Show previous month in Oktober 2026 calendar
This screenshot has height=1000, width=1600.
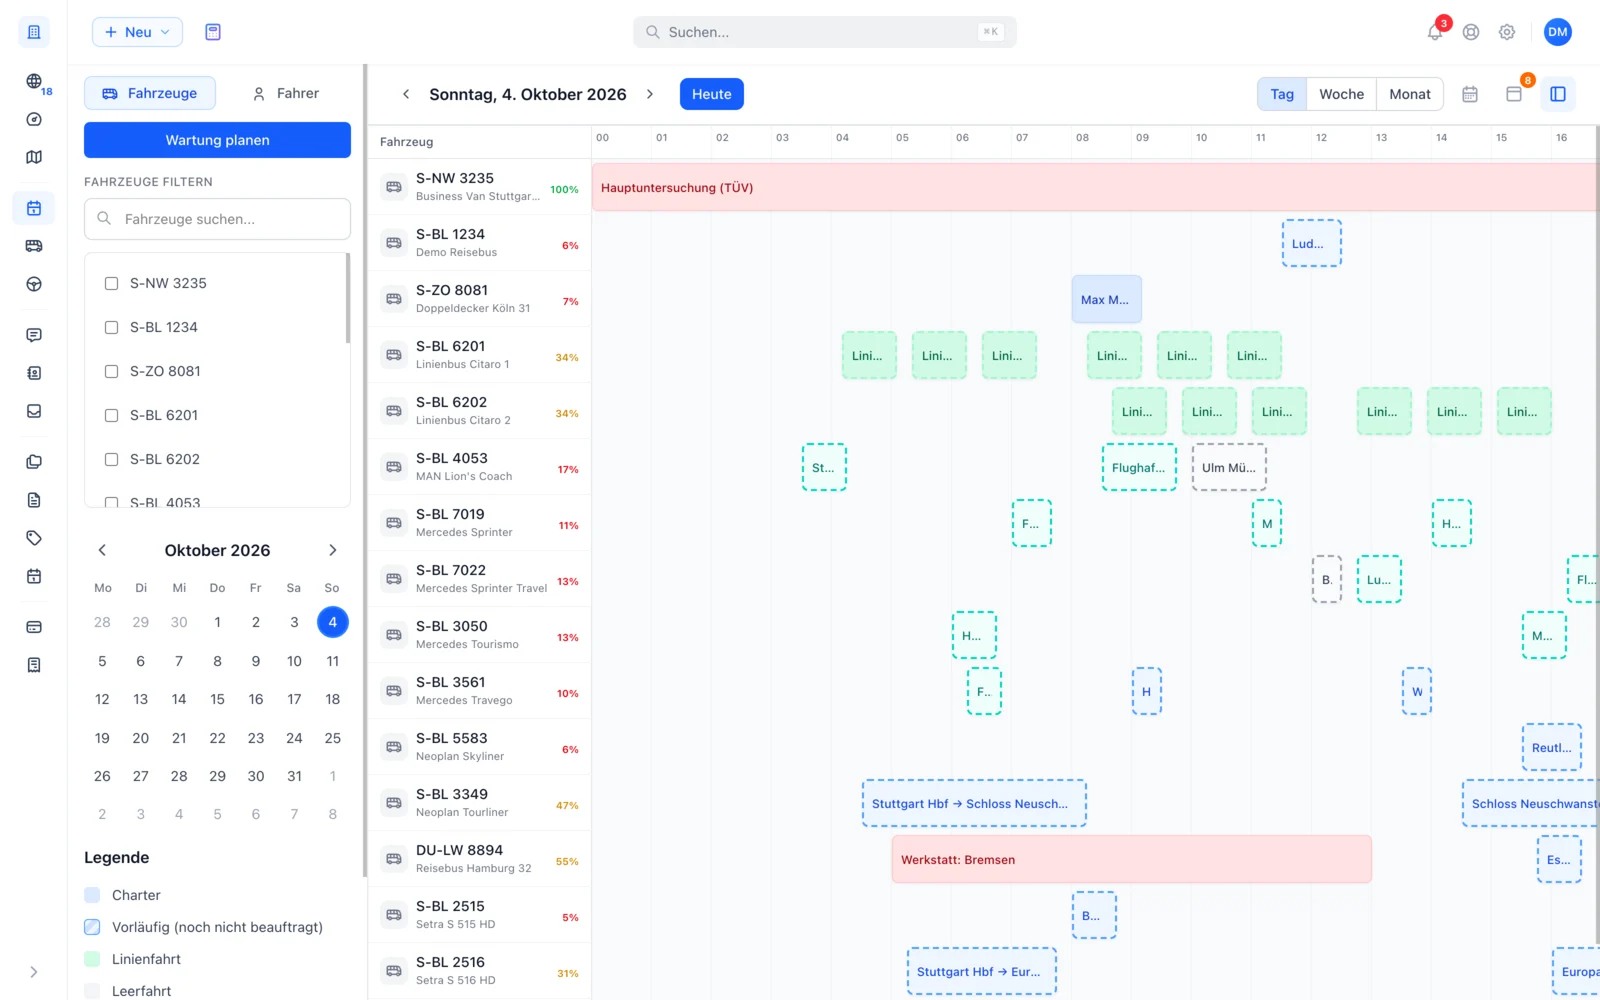102,550
